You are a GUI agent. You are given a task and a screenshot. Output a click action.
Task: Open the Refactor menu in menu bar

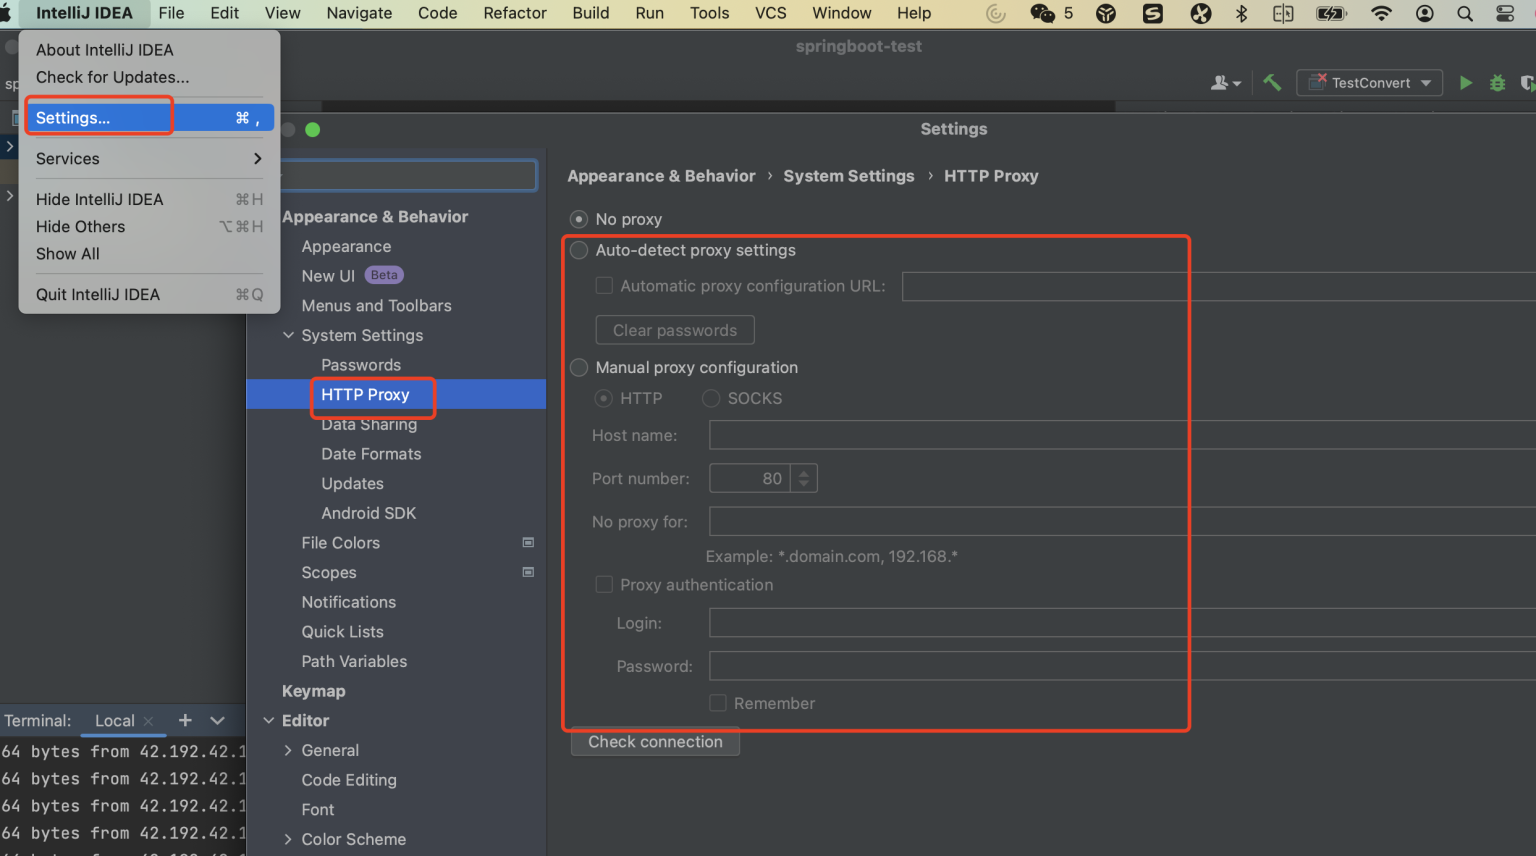514,13
